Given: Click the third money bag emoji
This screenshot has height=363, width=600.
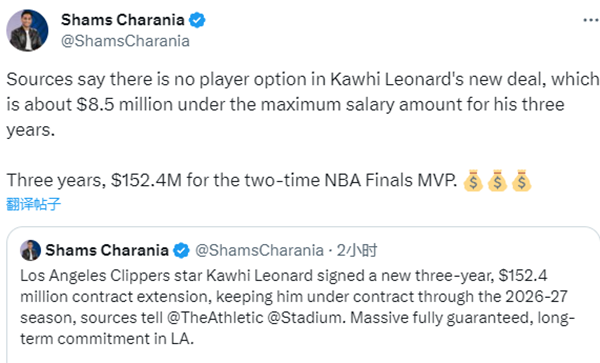Looking at the screenshot, I should tap(522, 180).
